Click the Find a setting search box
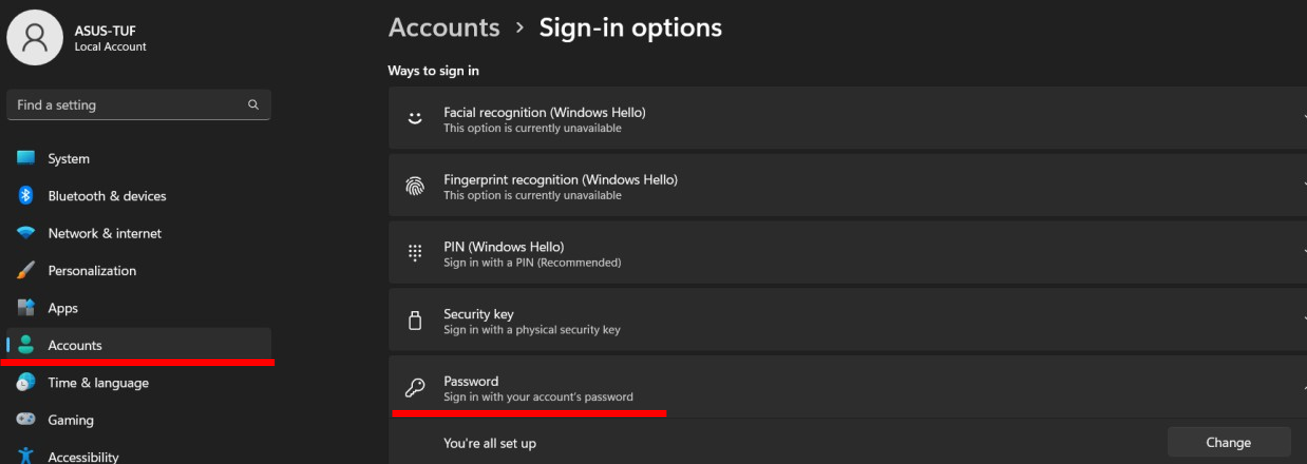This screenshot has height=464, width=1307. [x=125, y=105]
